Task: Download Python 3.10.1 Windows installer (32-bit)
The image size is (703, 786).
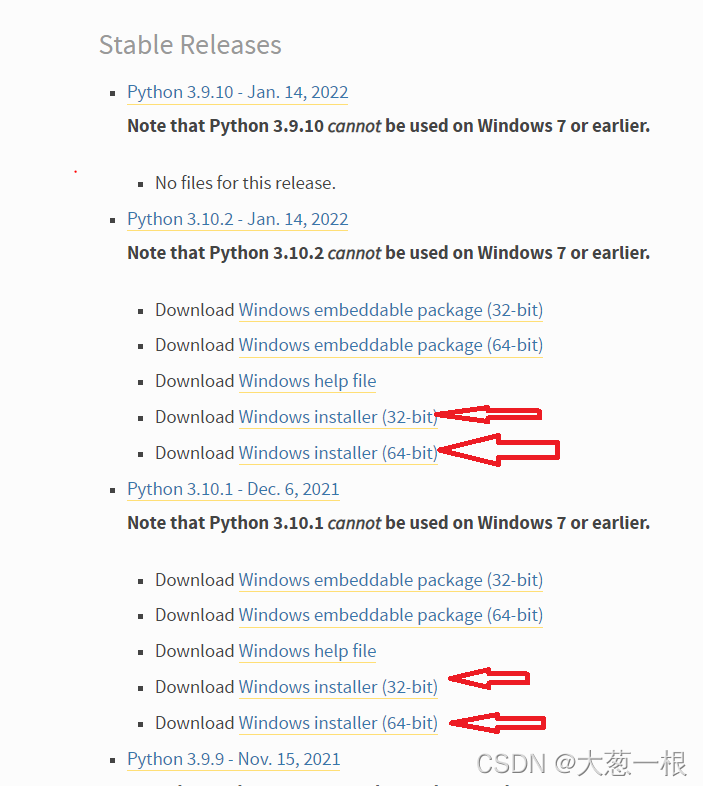Action: pos(338,687)
